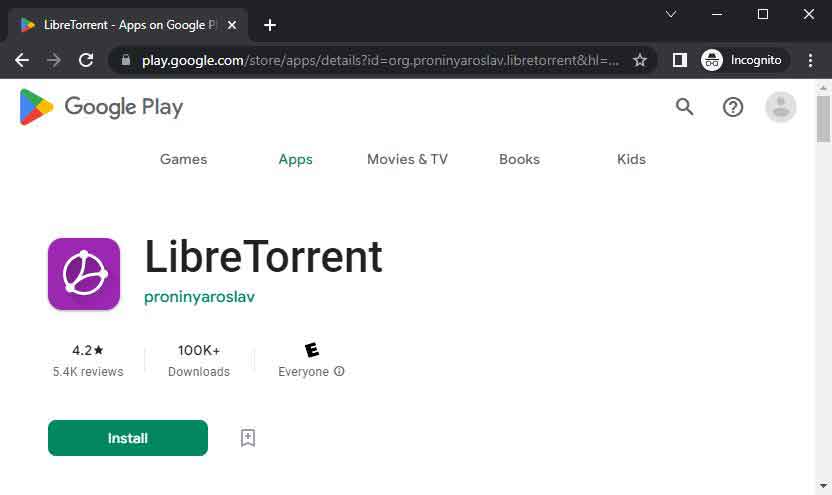
Task: Switch to the Games section
Action: [x=184, y=159]
